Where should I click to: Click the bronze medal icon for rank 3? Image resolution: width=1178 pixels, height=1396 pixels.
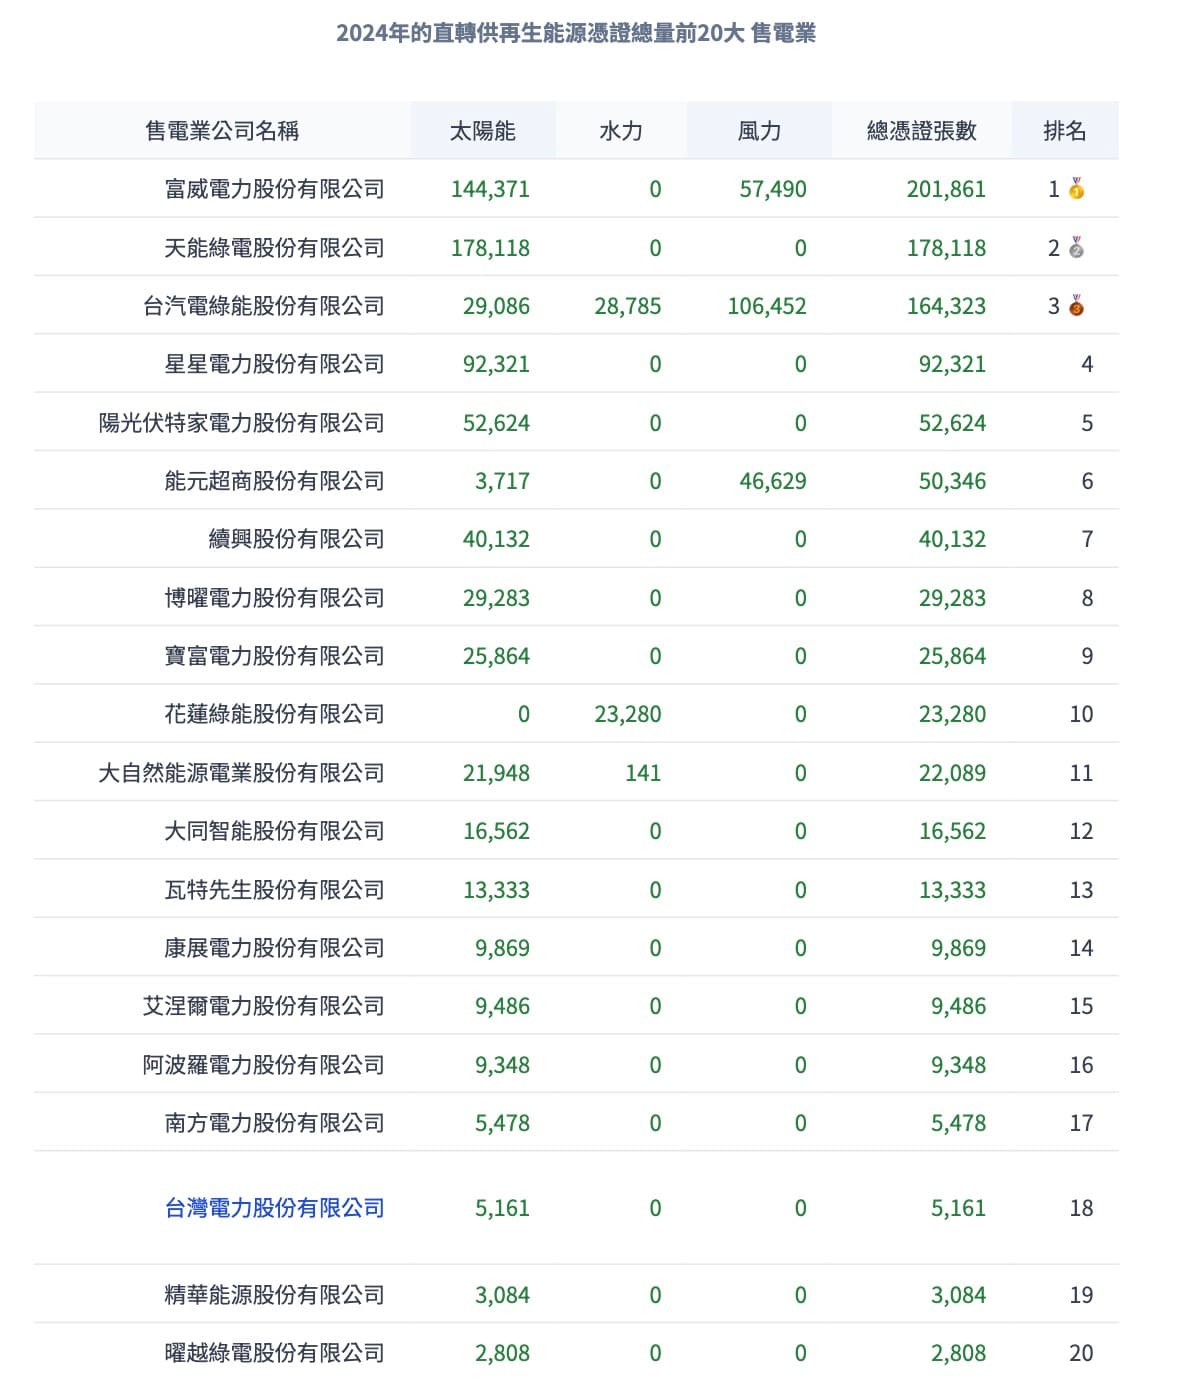point(1076,306)
